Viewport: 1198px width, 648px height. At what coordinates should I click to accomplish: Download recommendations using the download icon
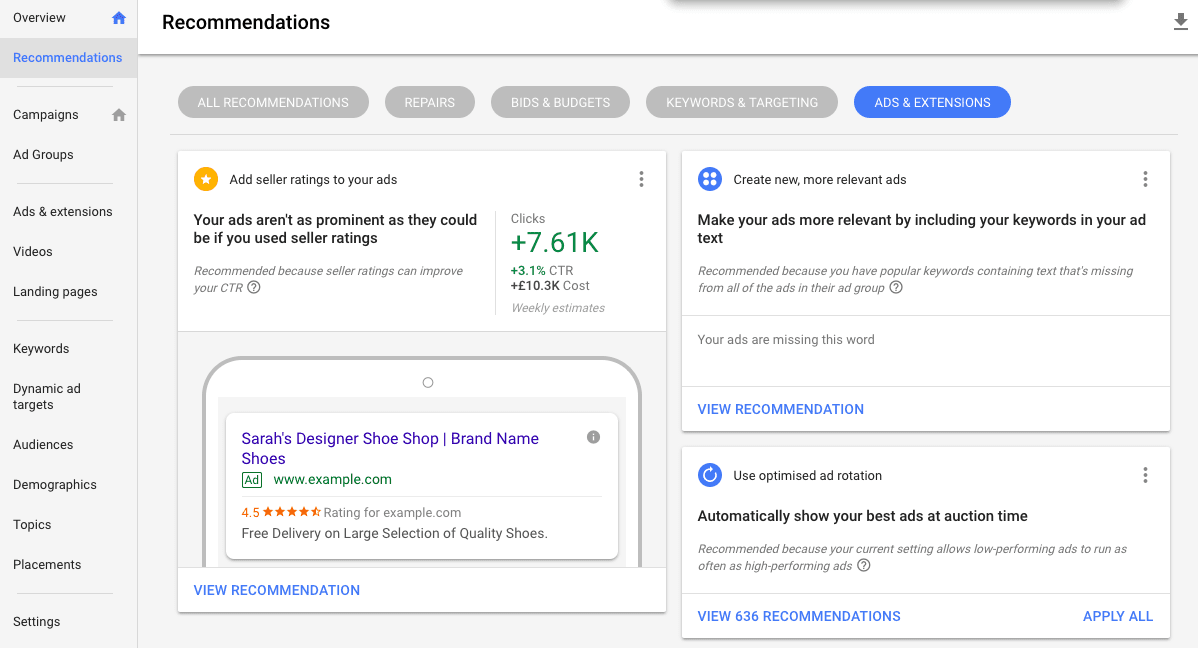click(1180, 22)
